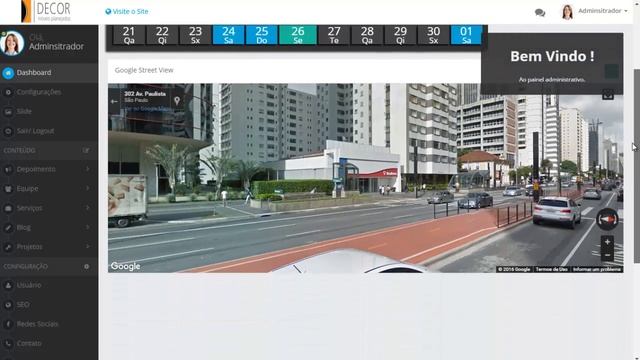Select calendar day 27 Te
This screenshot has height=360, width=640.
[334, 35]
